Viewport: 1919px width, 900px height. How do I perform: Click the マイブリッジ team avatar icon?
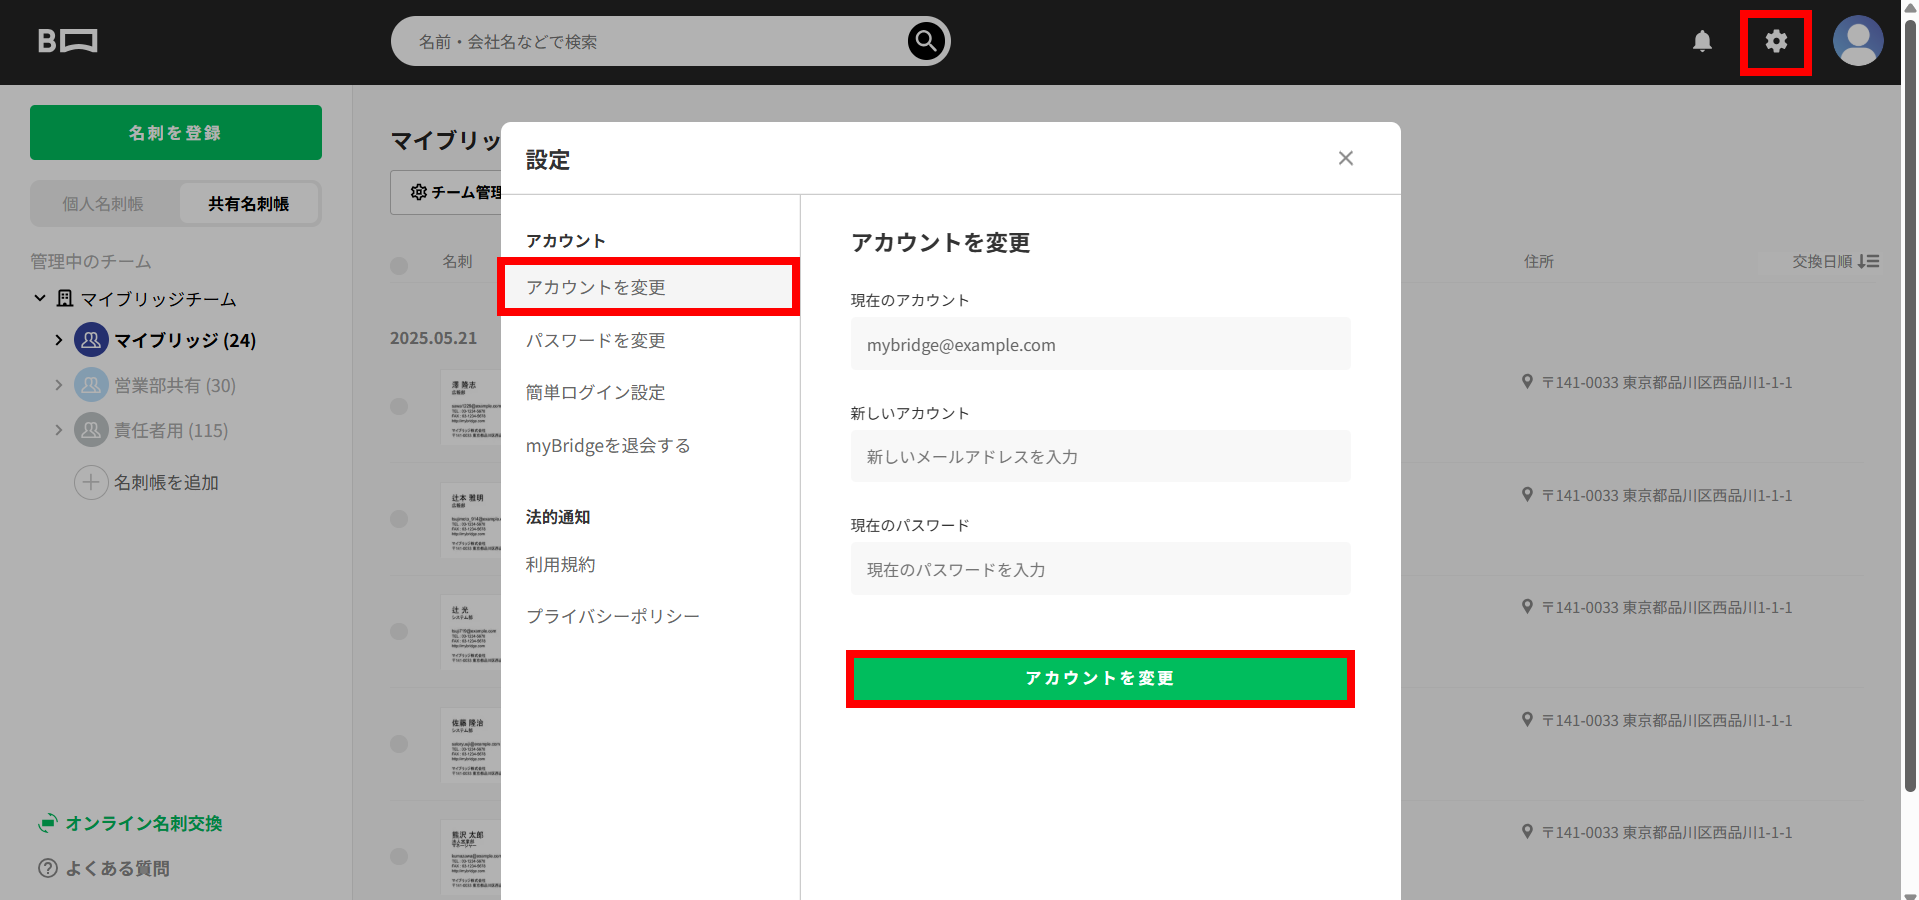pos(91,340)
